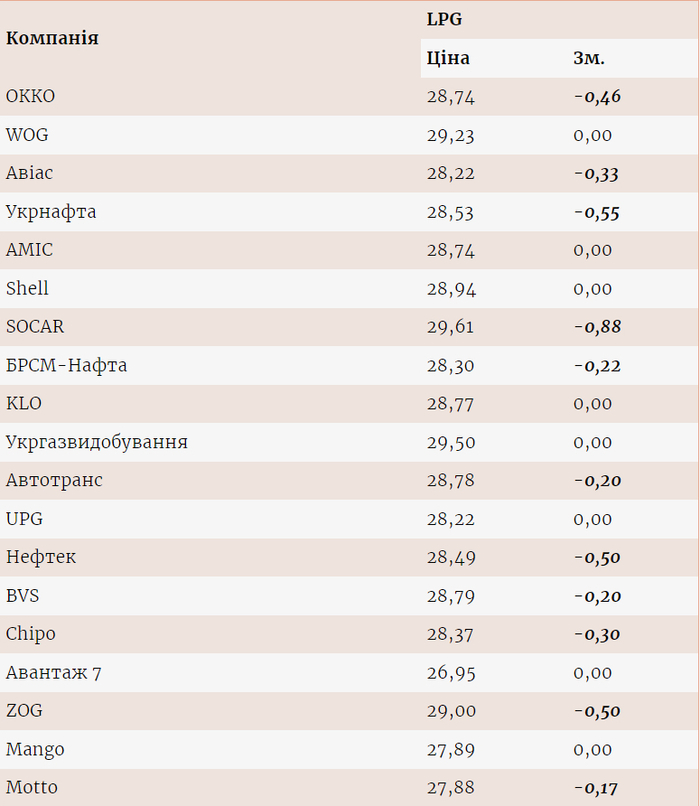700x806 pixels.
Task: Click the Авантаж 7 price 26,95
Action: (x=451, y=673)
